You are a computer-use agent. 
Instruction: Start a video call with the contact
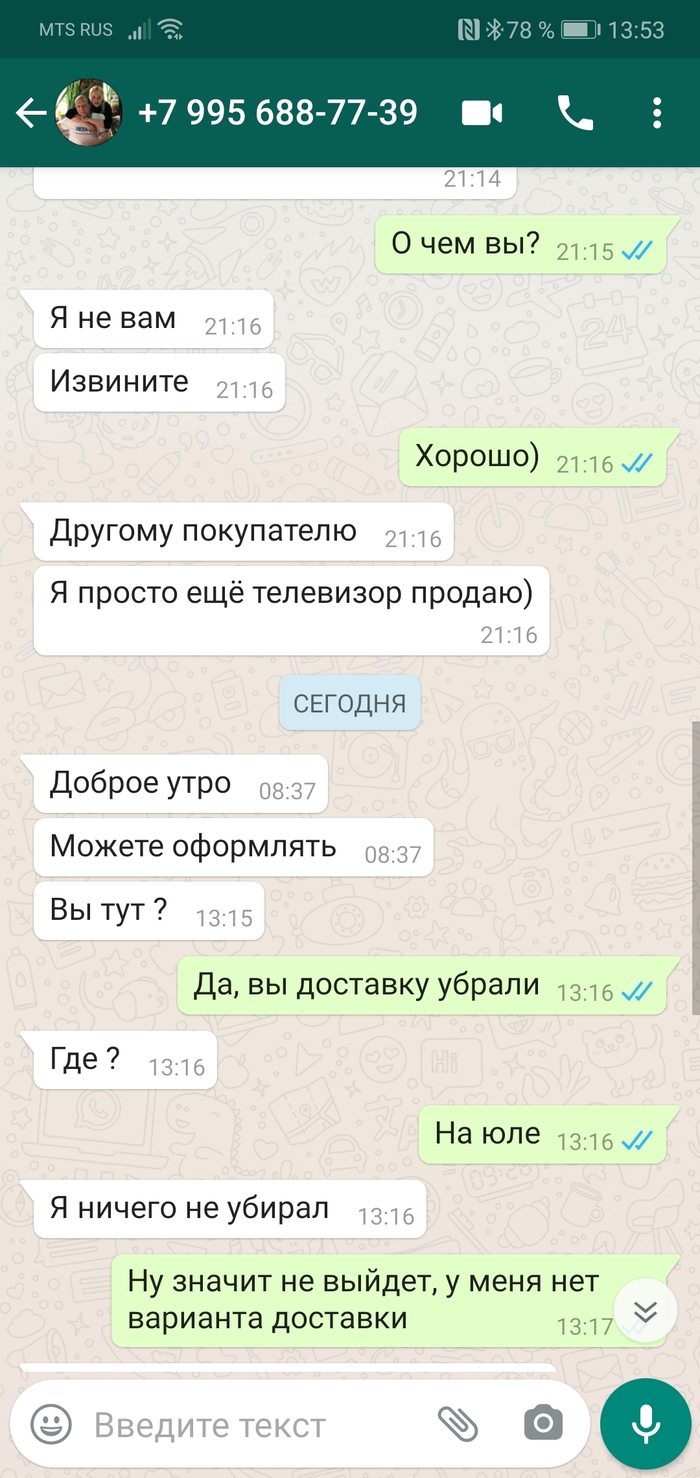tap(482, 113)
